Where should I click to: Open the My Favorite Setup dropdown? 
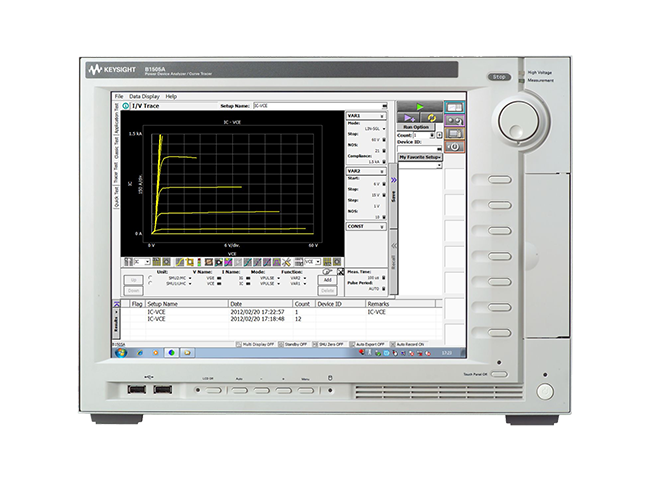420,157
